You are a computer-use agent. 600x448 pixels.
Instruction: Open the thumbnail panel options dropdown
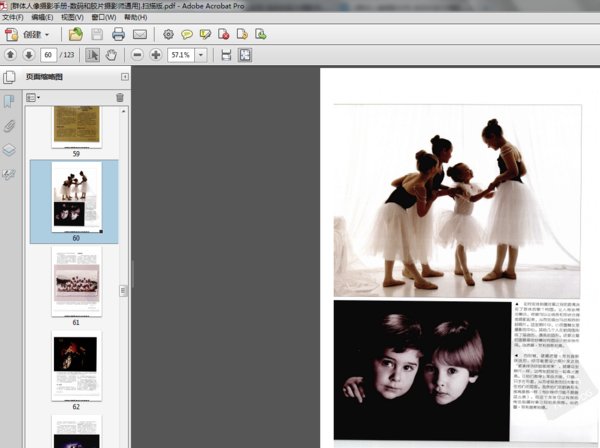(32, 97)
